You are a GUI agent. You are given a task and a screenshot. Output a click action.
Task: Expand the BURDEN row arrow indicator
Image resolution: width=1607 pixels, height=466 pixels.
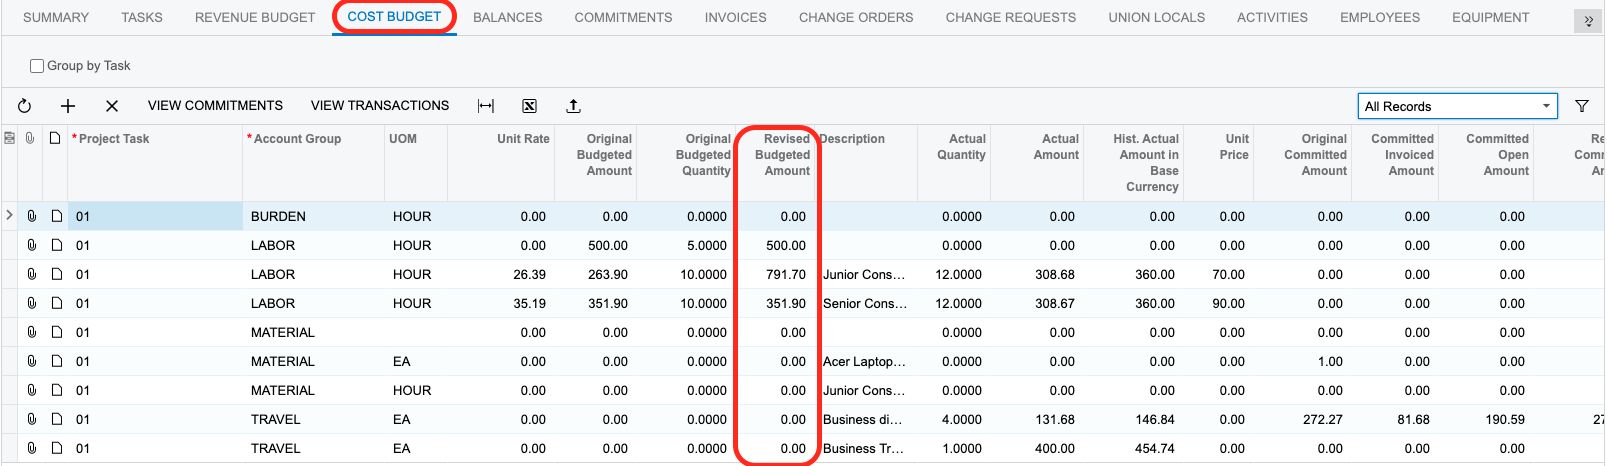[x=10, y=216]
